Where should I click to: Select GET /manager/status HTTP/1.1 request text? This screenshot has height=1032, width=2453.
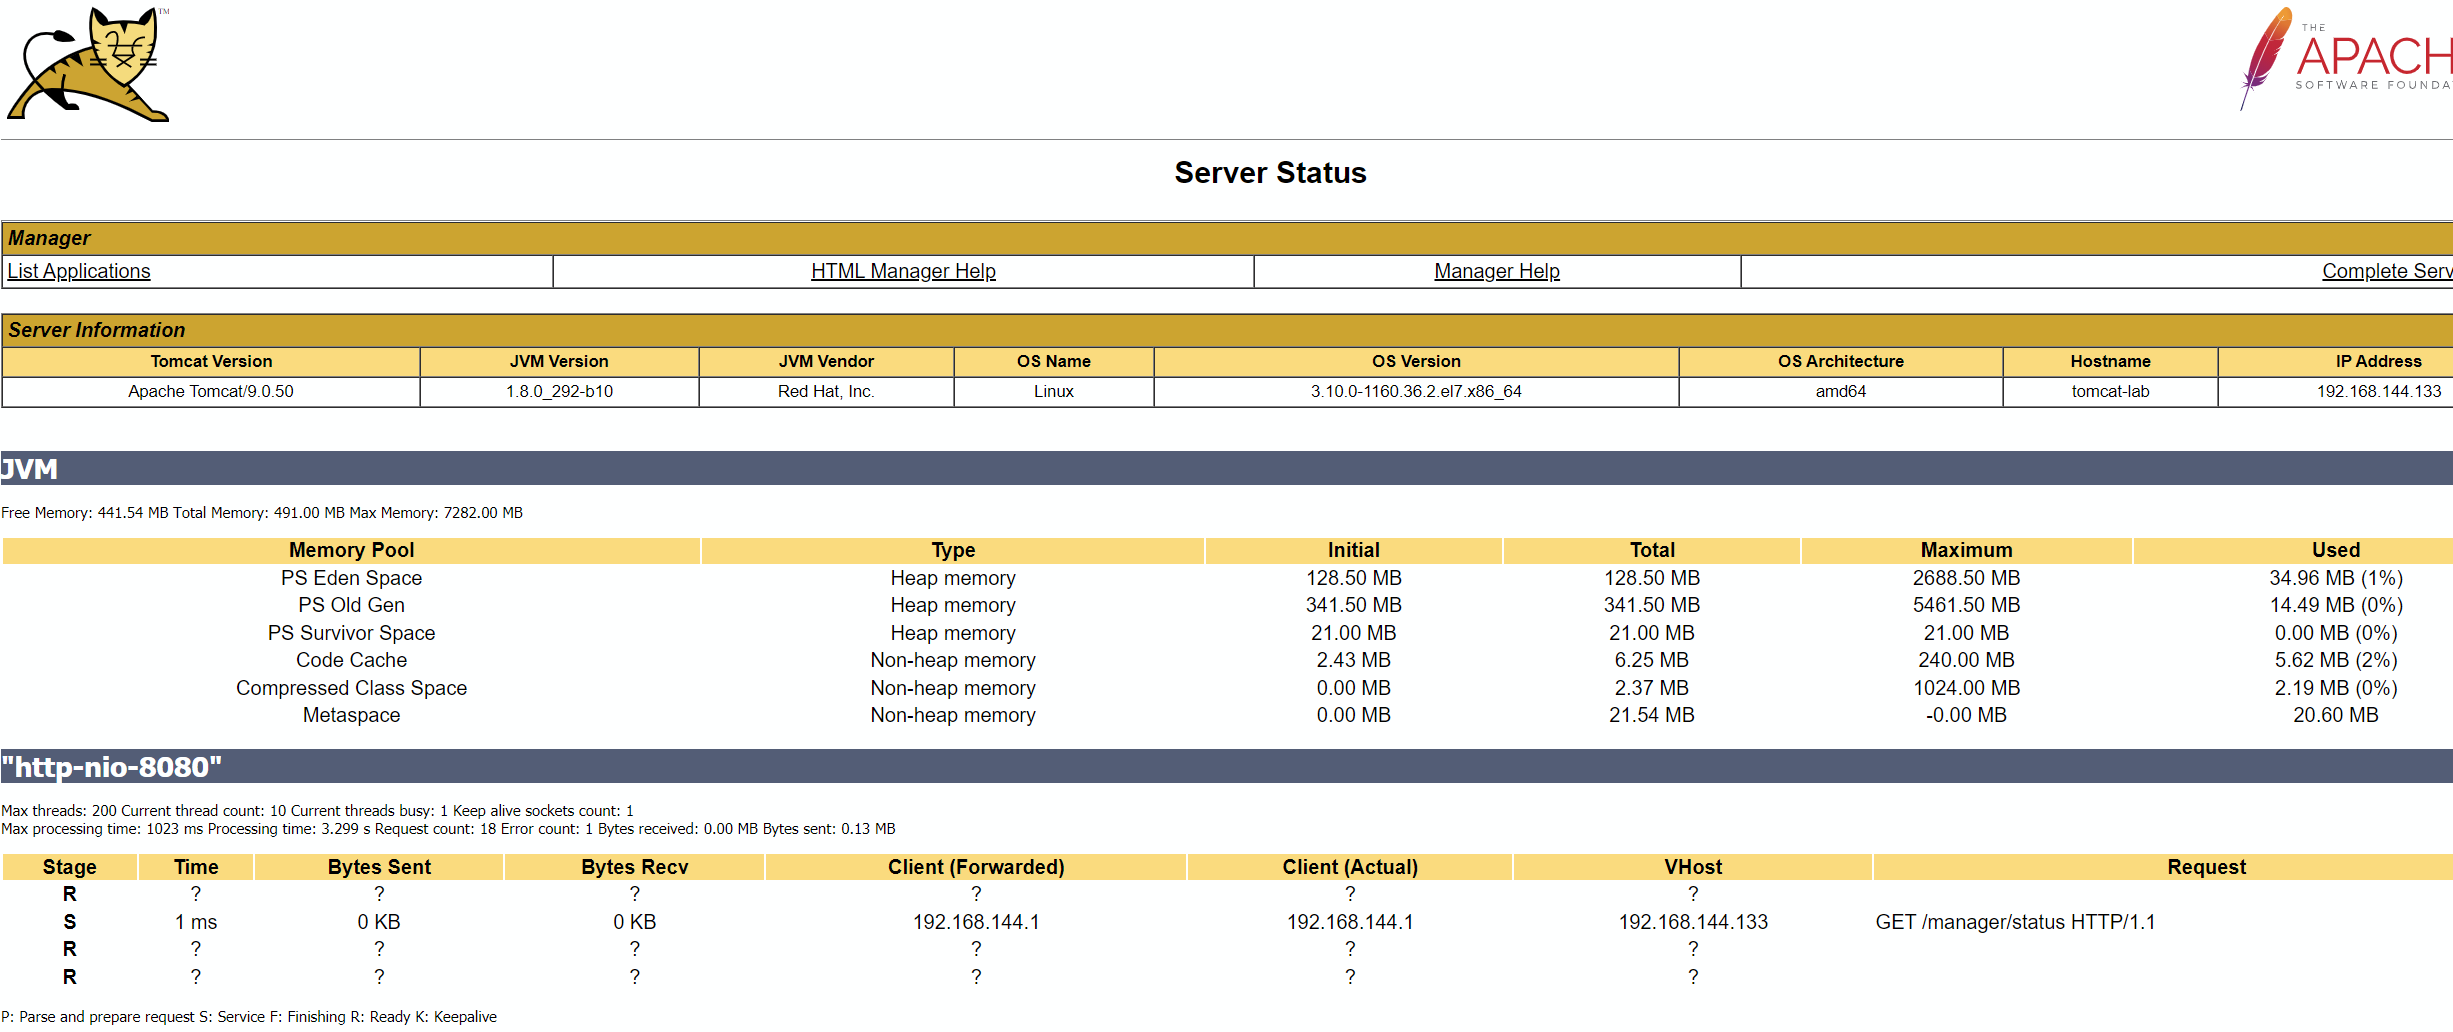[x=2015, y=922]
